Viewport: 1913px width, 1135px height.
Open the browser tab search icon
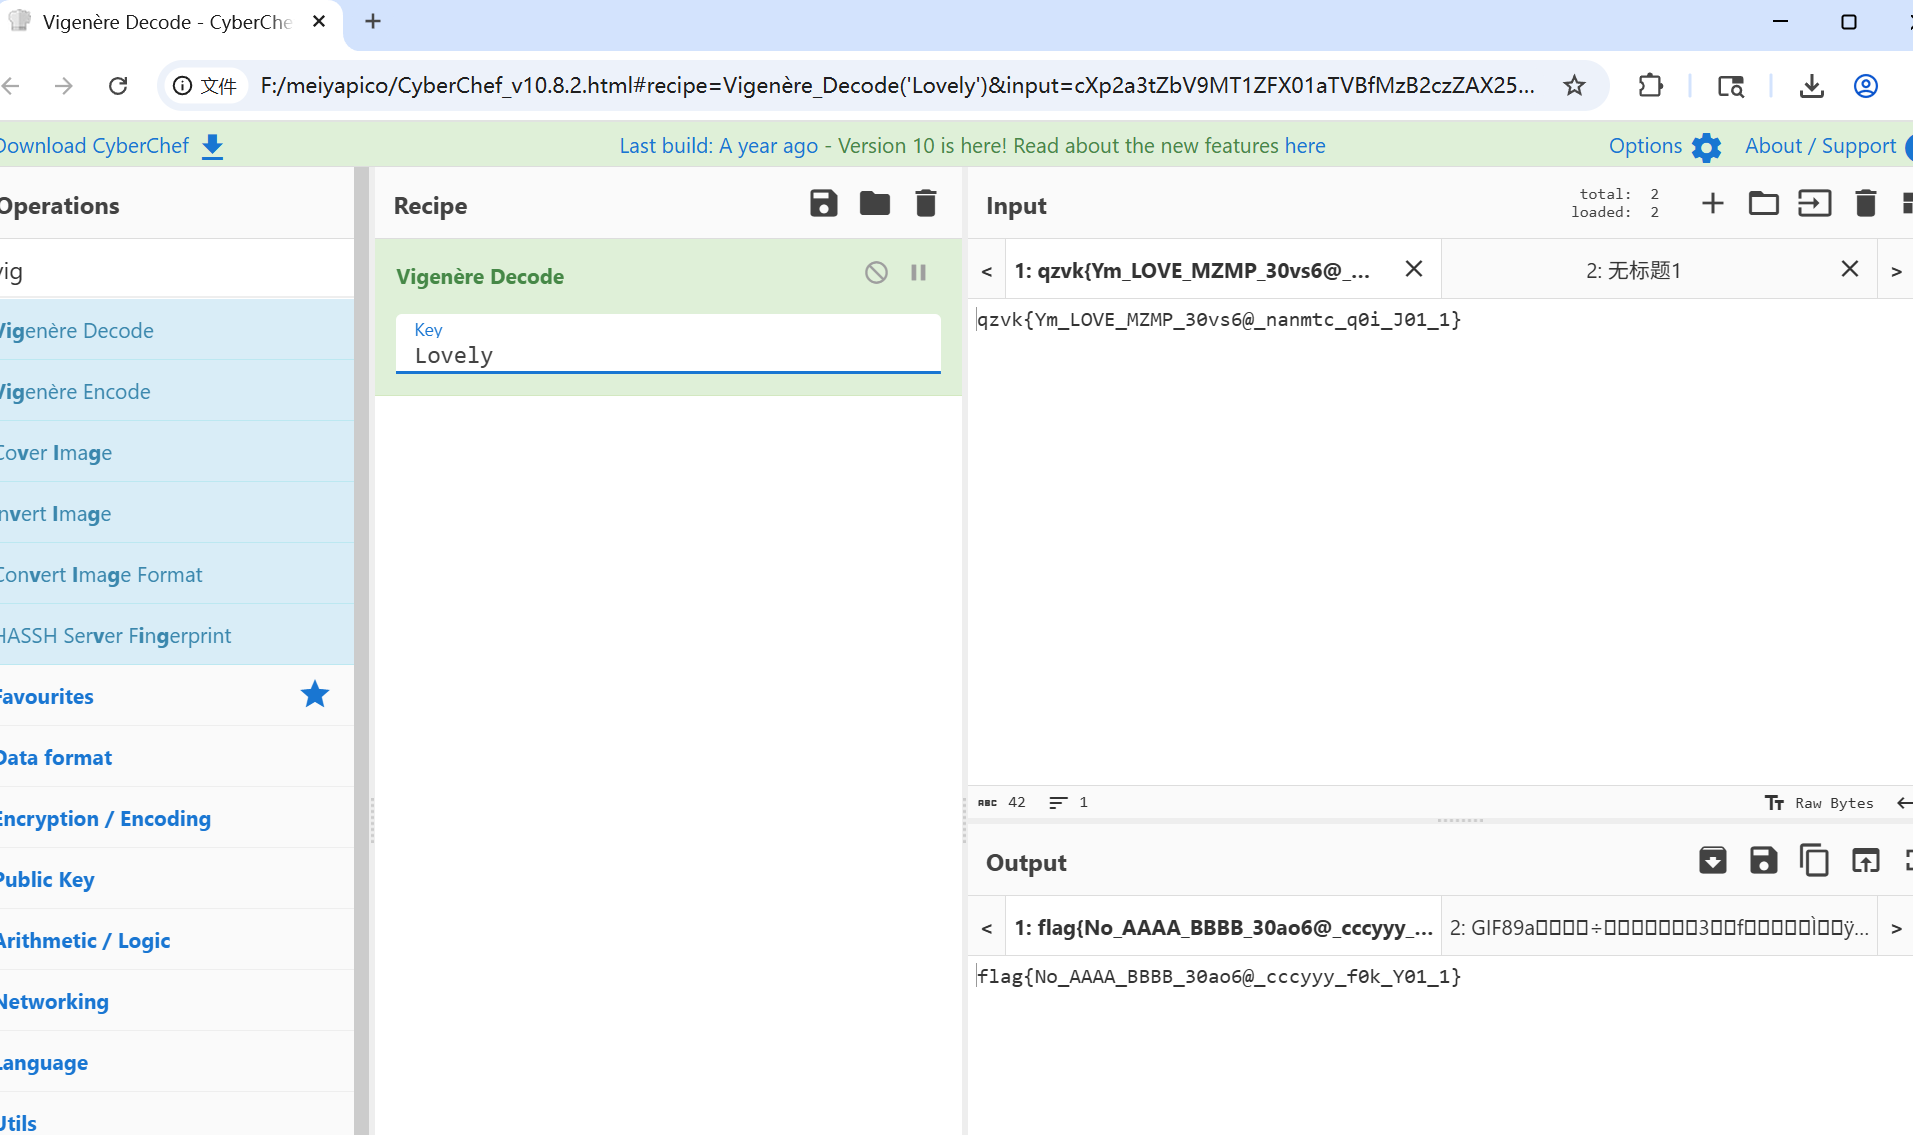click(x=1731, y=86)
